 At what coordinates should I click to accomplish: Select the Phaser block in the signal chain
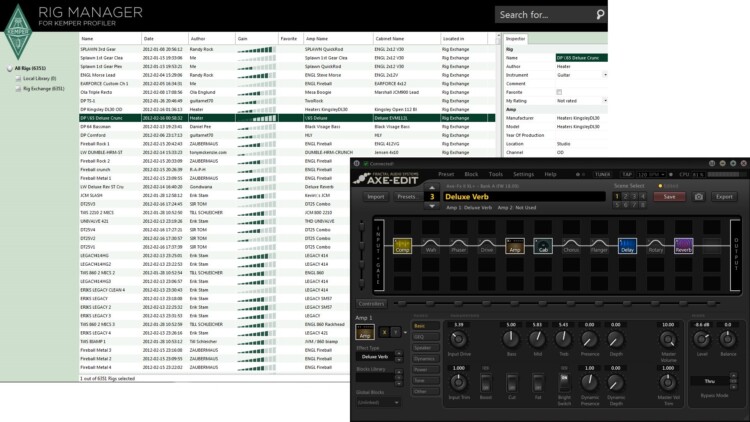tap(458, 246)
